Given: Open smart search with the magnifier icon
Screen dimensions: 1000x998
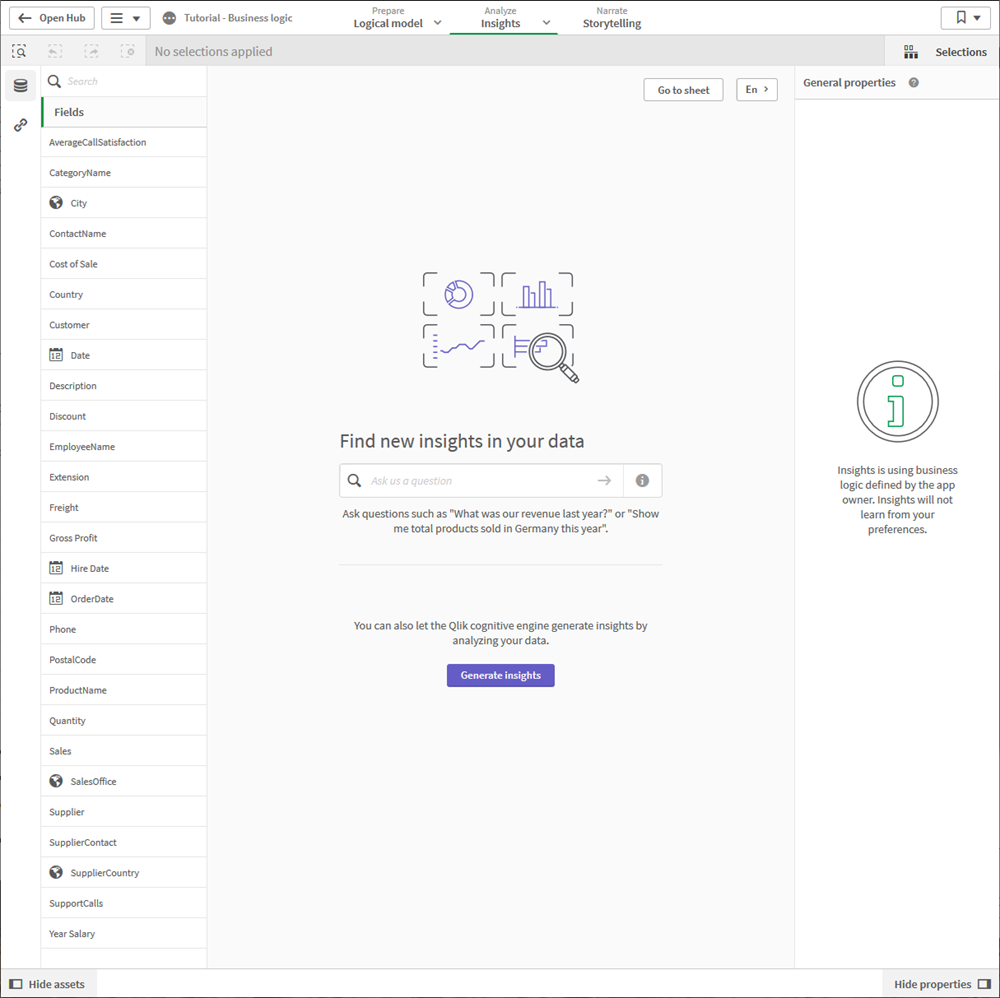Looking at the screenshot, I should click(18, 50).
